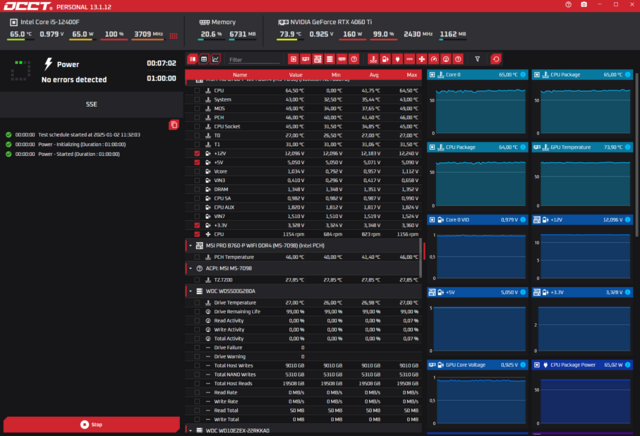The height and width of the screenshot is (436, 640).
Task: Click the screenshot camera icon in title bar
Action: pos(584,6)
